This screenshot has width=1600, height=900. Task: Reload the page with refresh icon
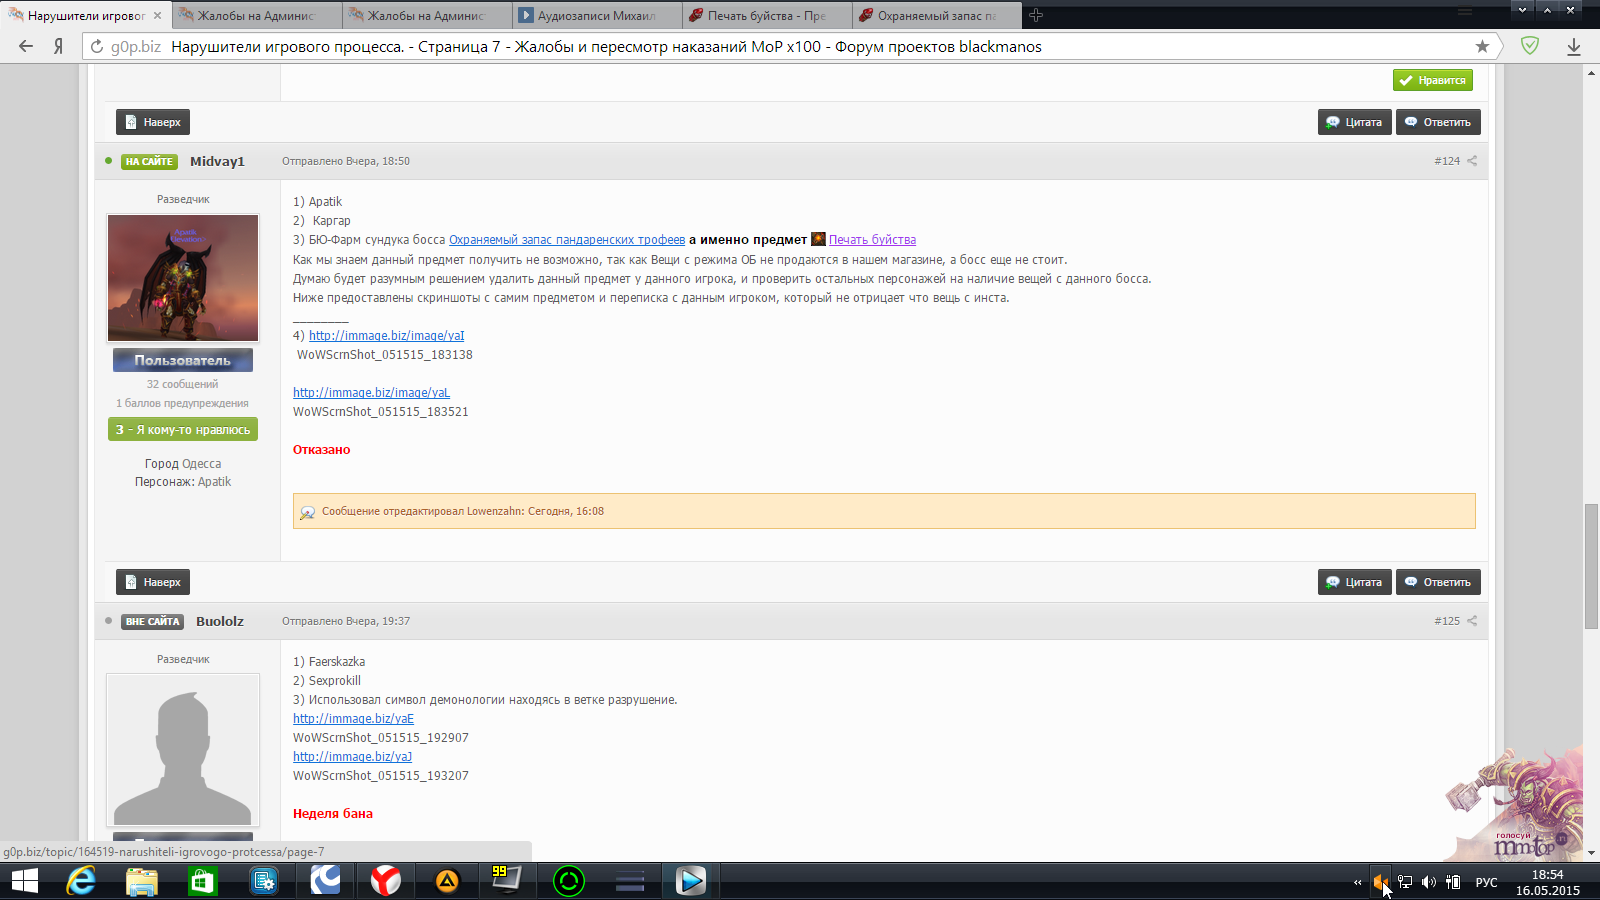click(97, 46)
